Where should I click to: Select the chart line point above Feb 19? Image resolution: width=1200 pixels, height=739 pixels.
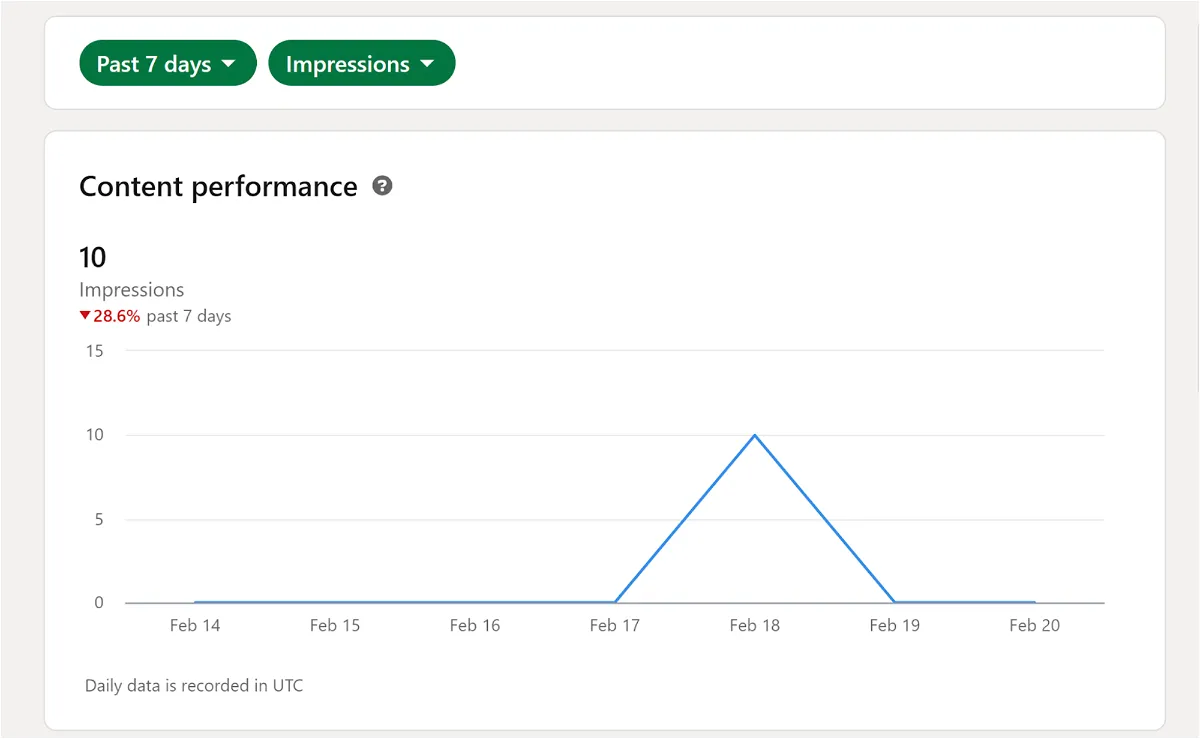[895, 602]
